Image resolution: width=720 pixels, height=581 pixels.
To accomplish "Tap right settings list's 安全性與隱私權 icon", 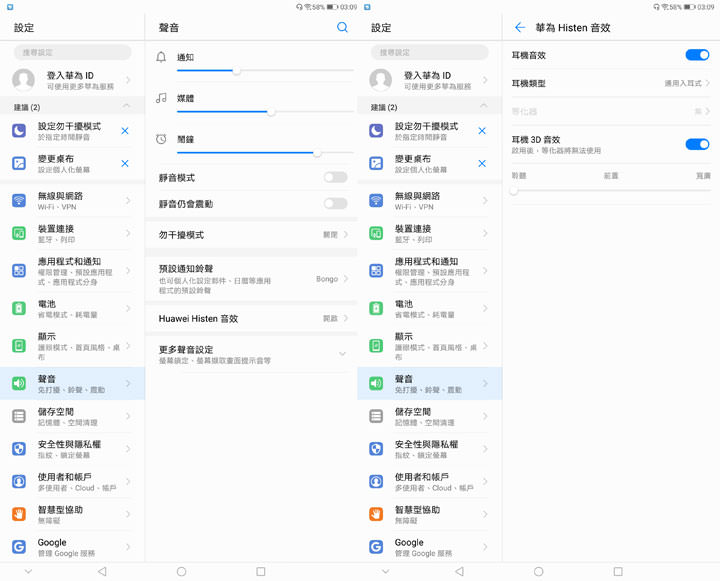I will click(376, 449).
